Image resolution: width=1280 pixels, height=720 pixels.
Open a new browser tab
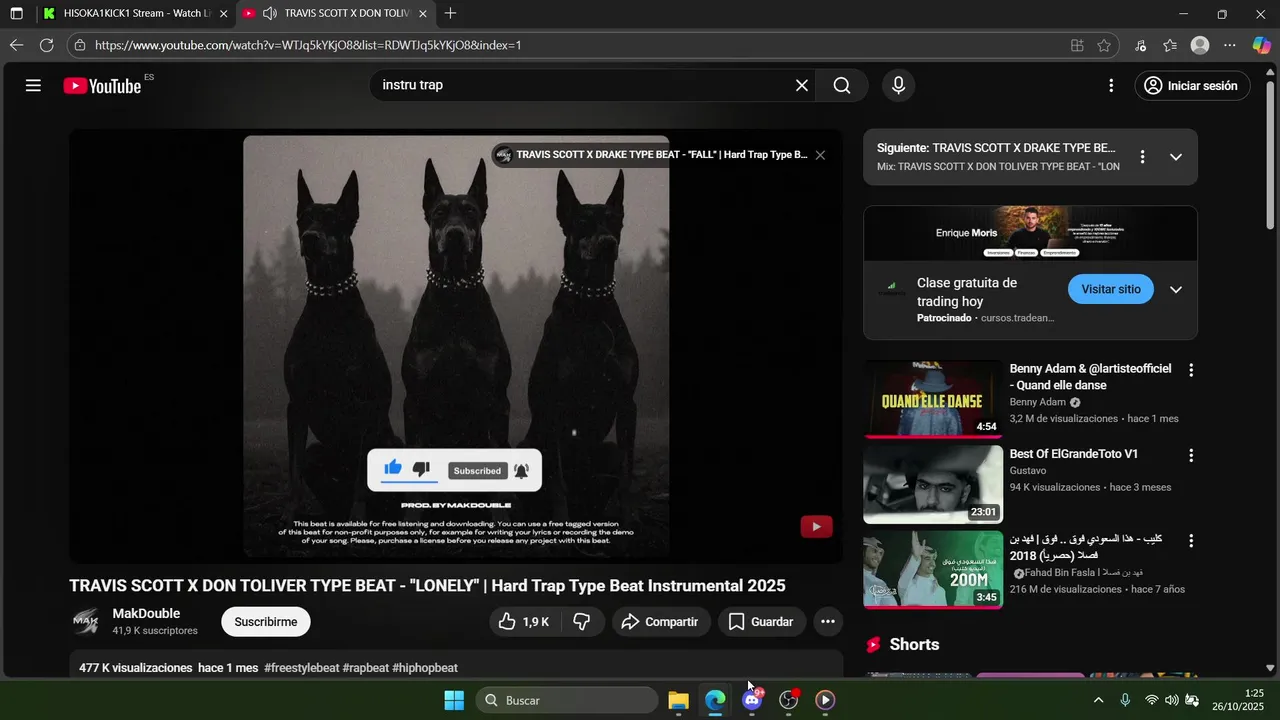(451, 14)
